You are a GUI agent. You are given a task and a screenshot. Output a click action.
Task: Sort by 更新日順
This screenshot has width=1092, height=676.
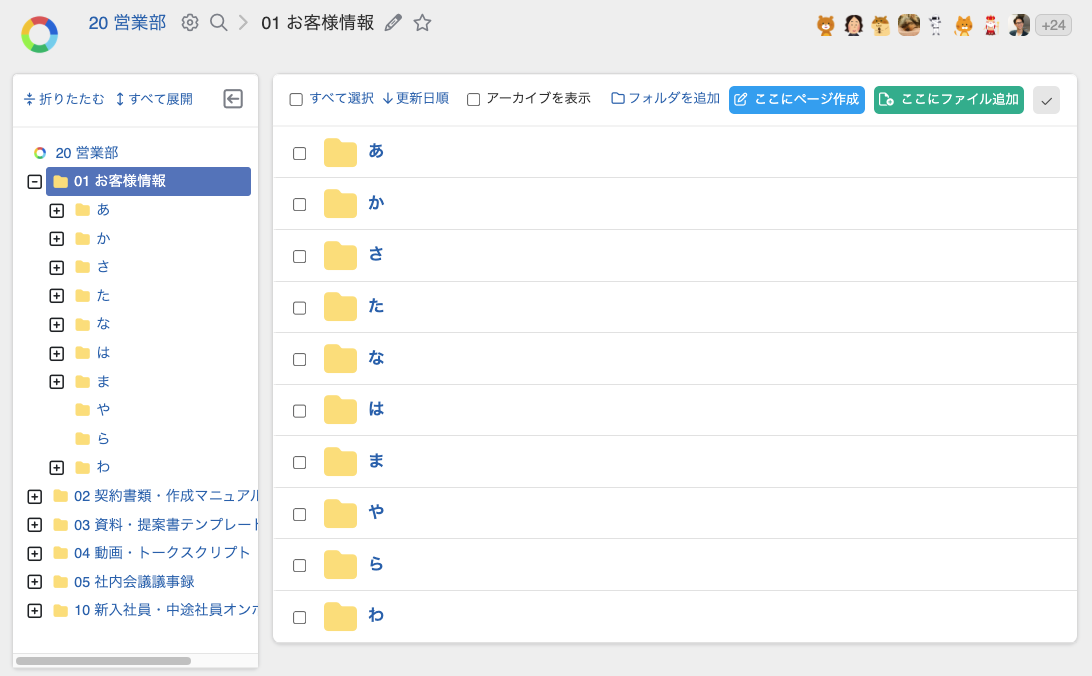tap(416, 99)
